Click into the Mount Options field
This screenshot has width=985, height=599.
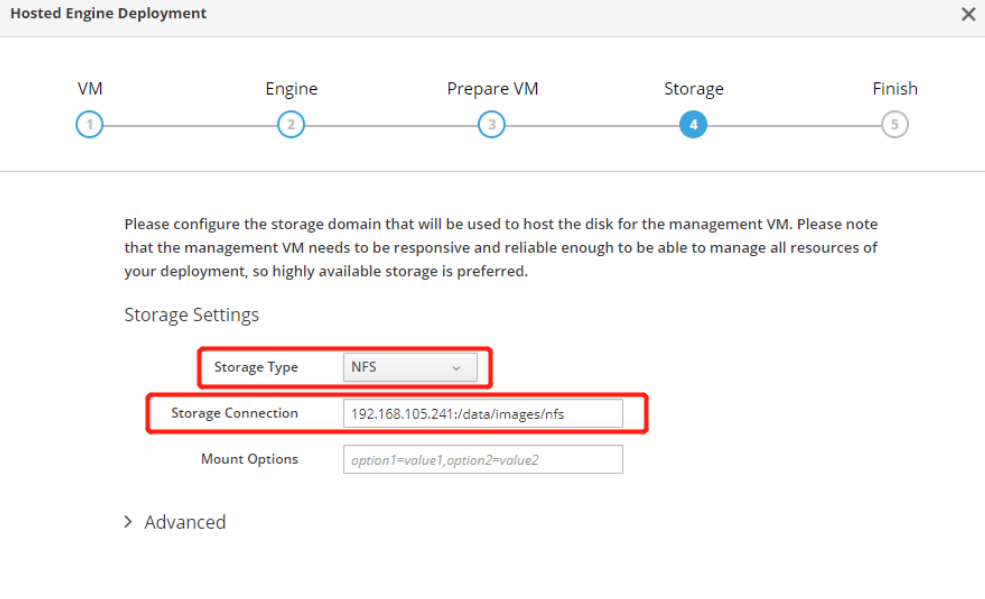coord(482,460)
